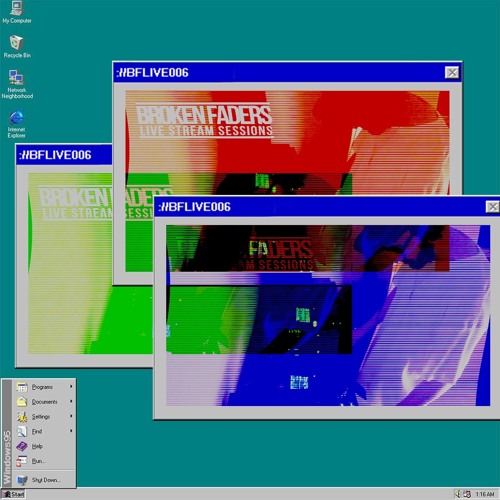Choose Run... from the Start menu
Screen dimensions: 500x500
(44, 461)
